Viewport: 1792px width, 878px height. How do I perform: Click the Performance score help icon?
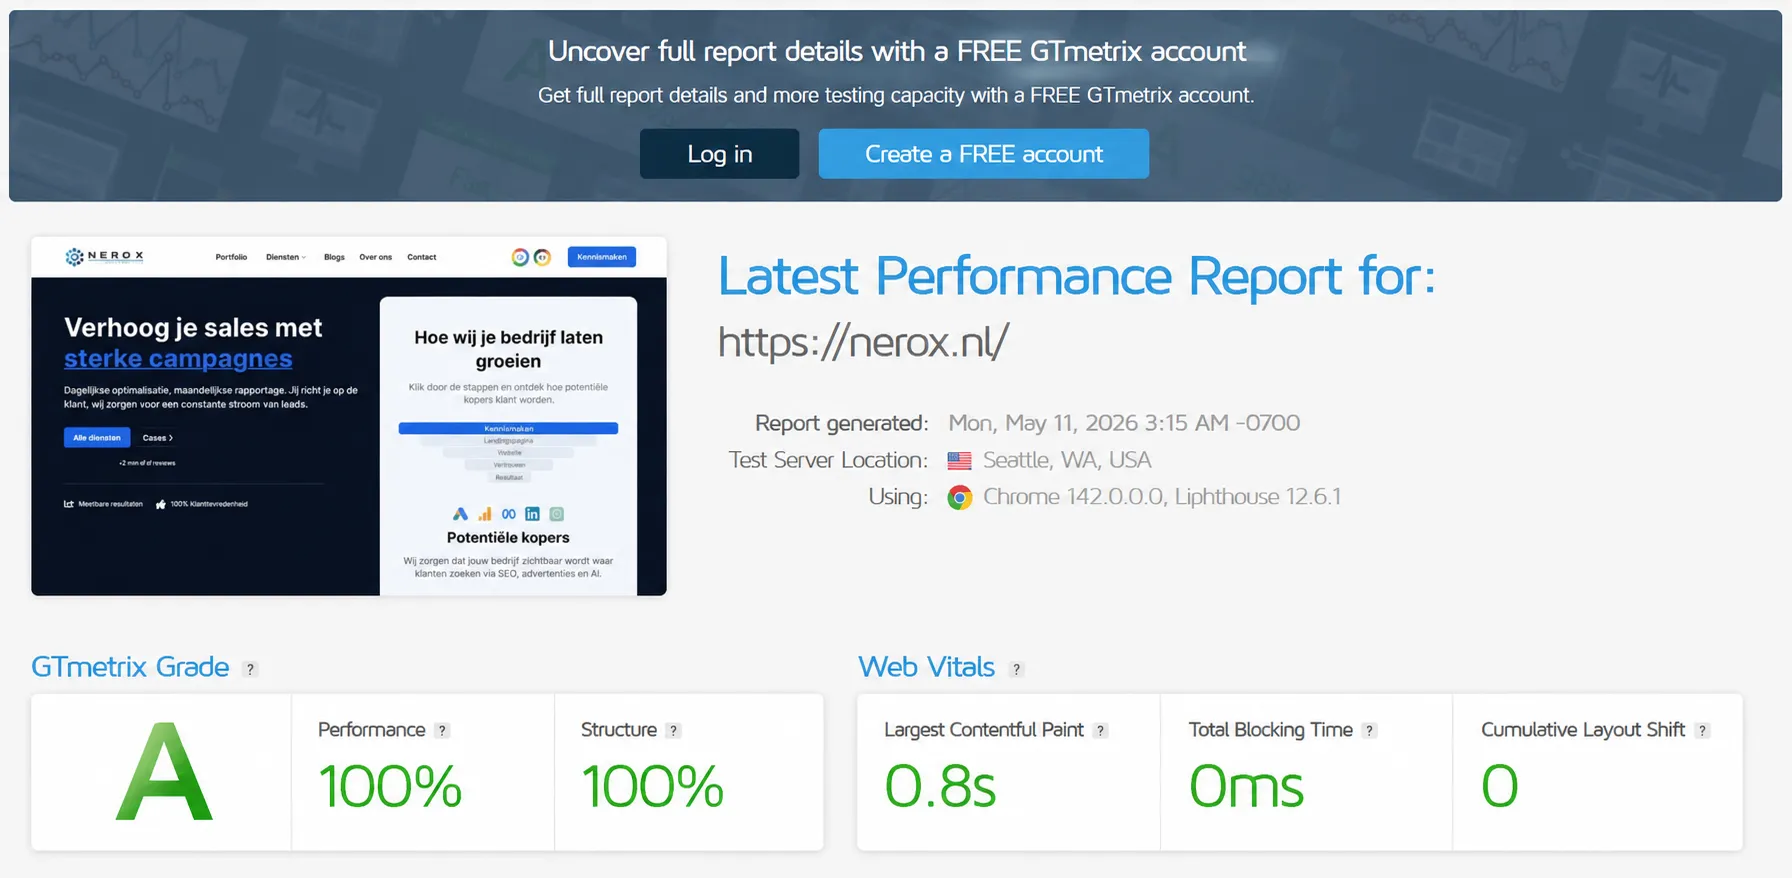(442, 731)
